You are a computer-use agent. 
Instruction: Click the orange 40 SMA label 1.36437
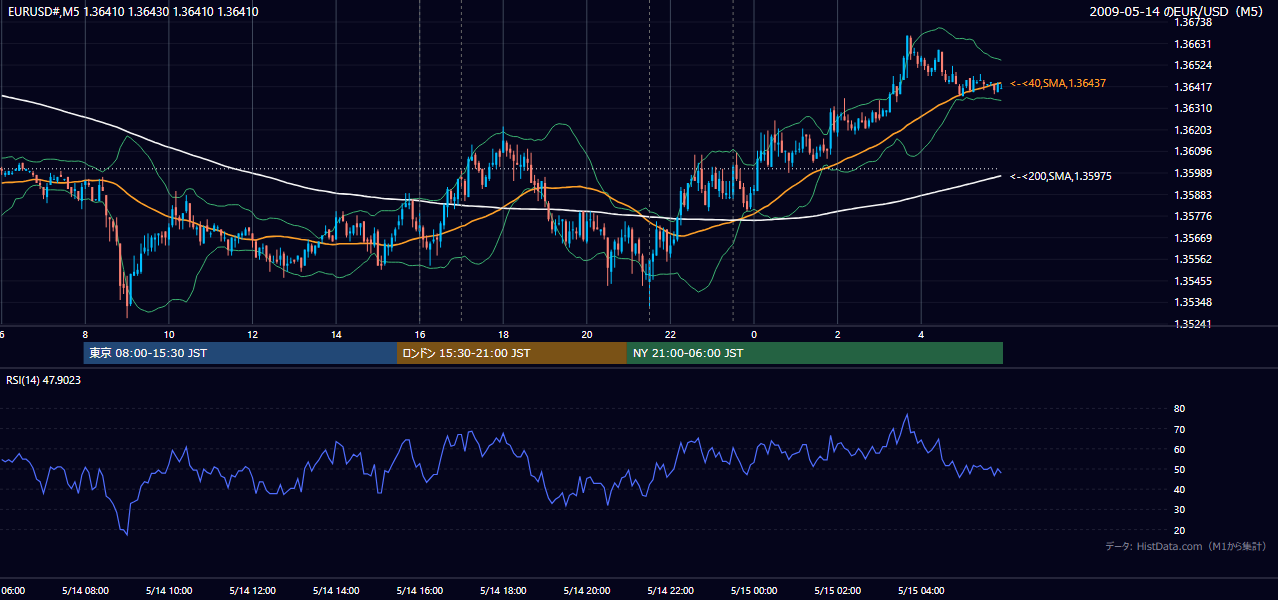click(1058, 84)
